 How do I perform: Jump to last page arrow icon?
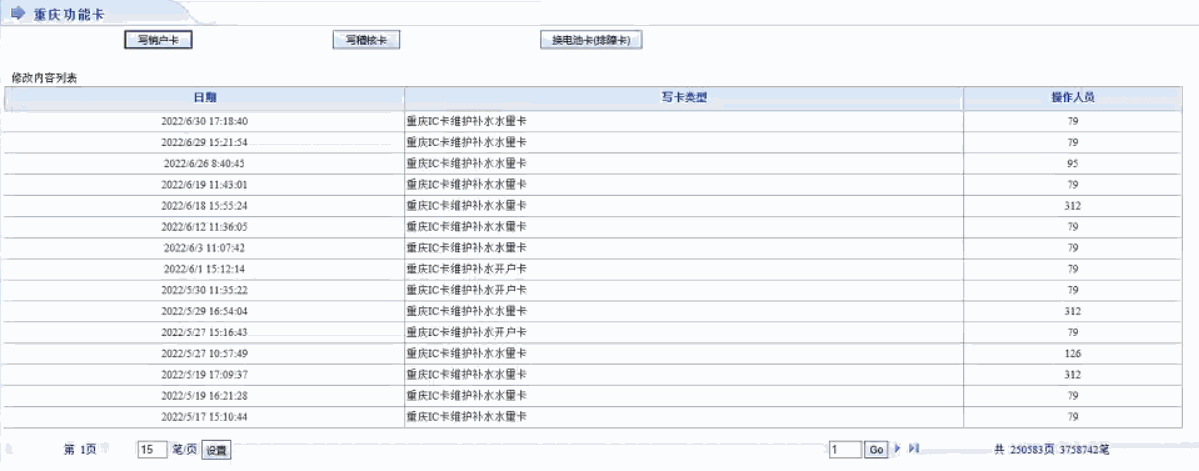tap(913, 450)
